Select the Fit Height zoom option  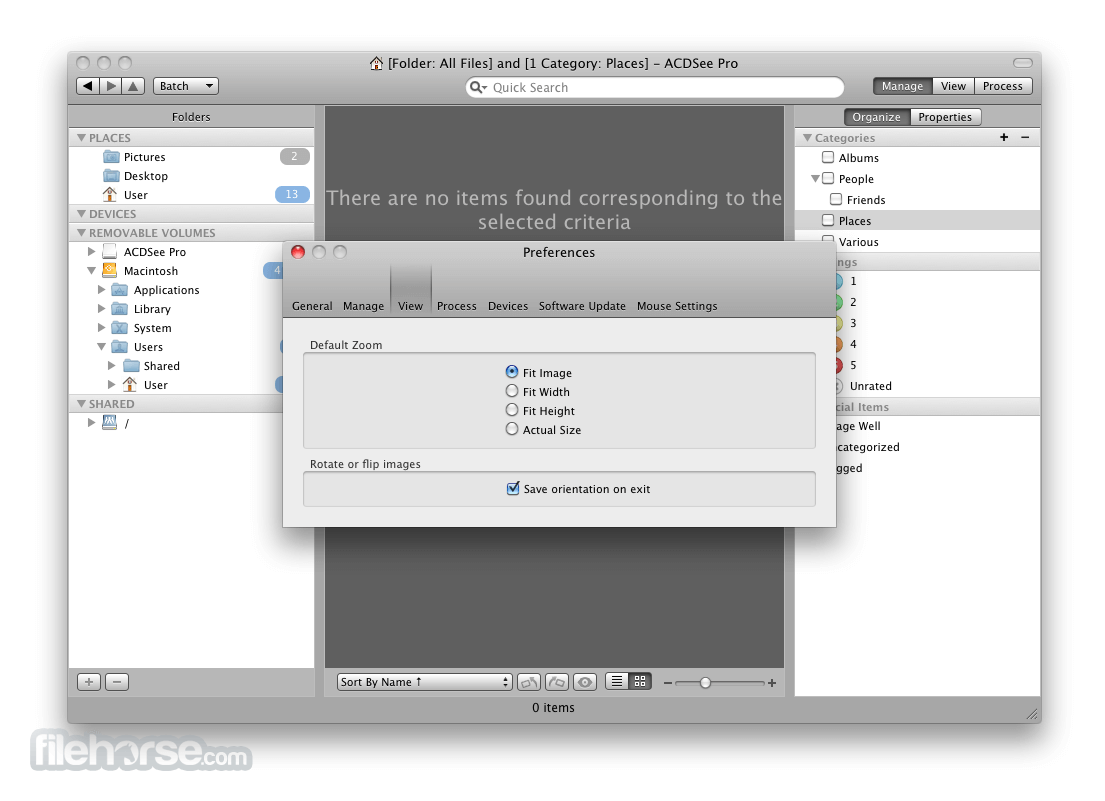(512, 410)
